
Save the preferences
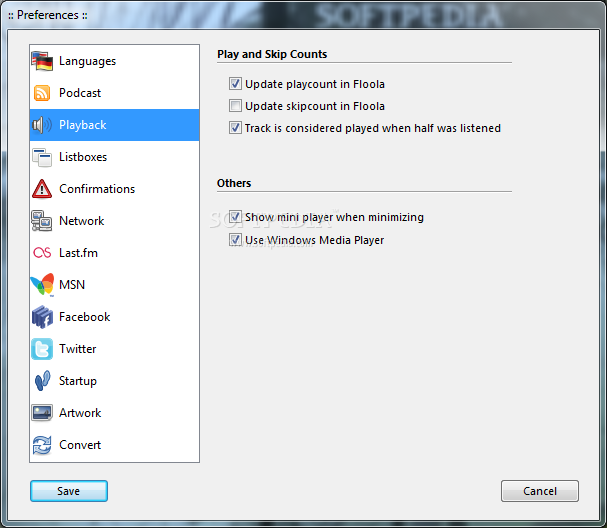click(69, 491)
